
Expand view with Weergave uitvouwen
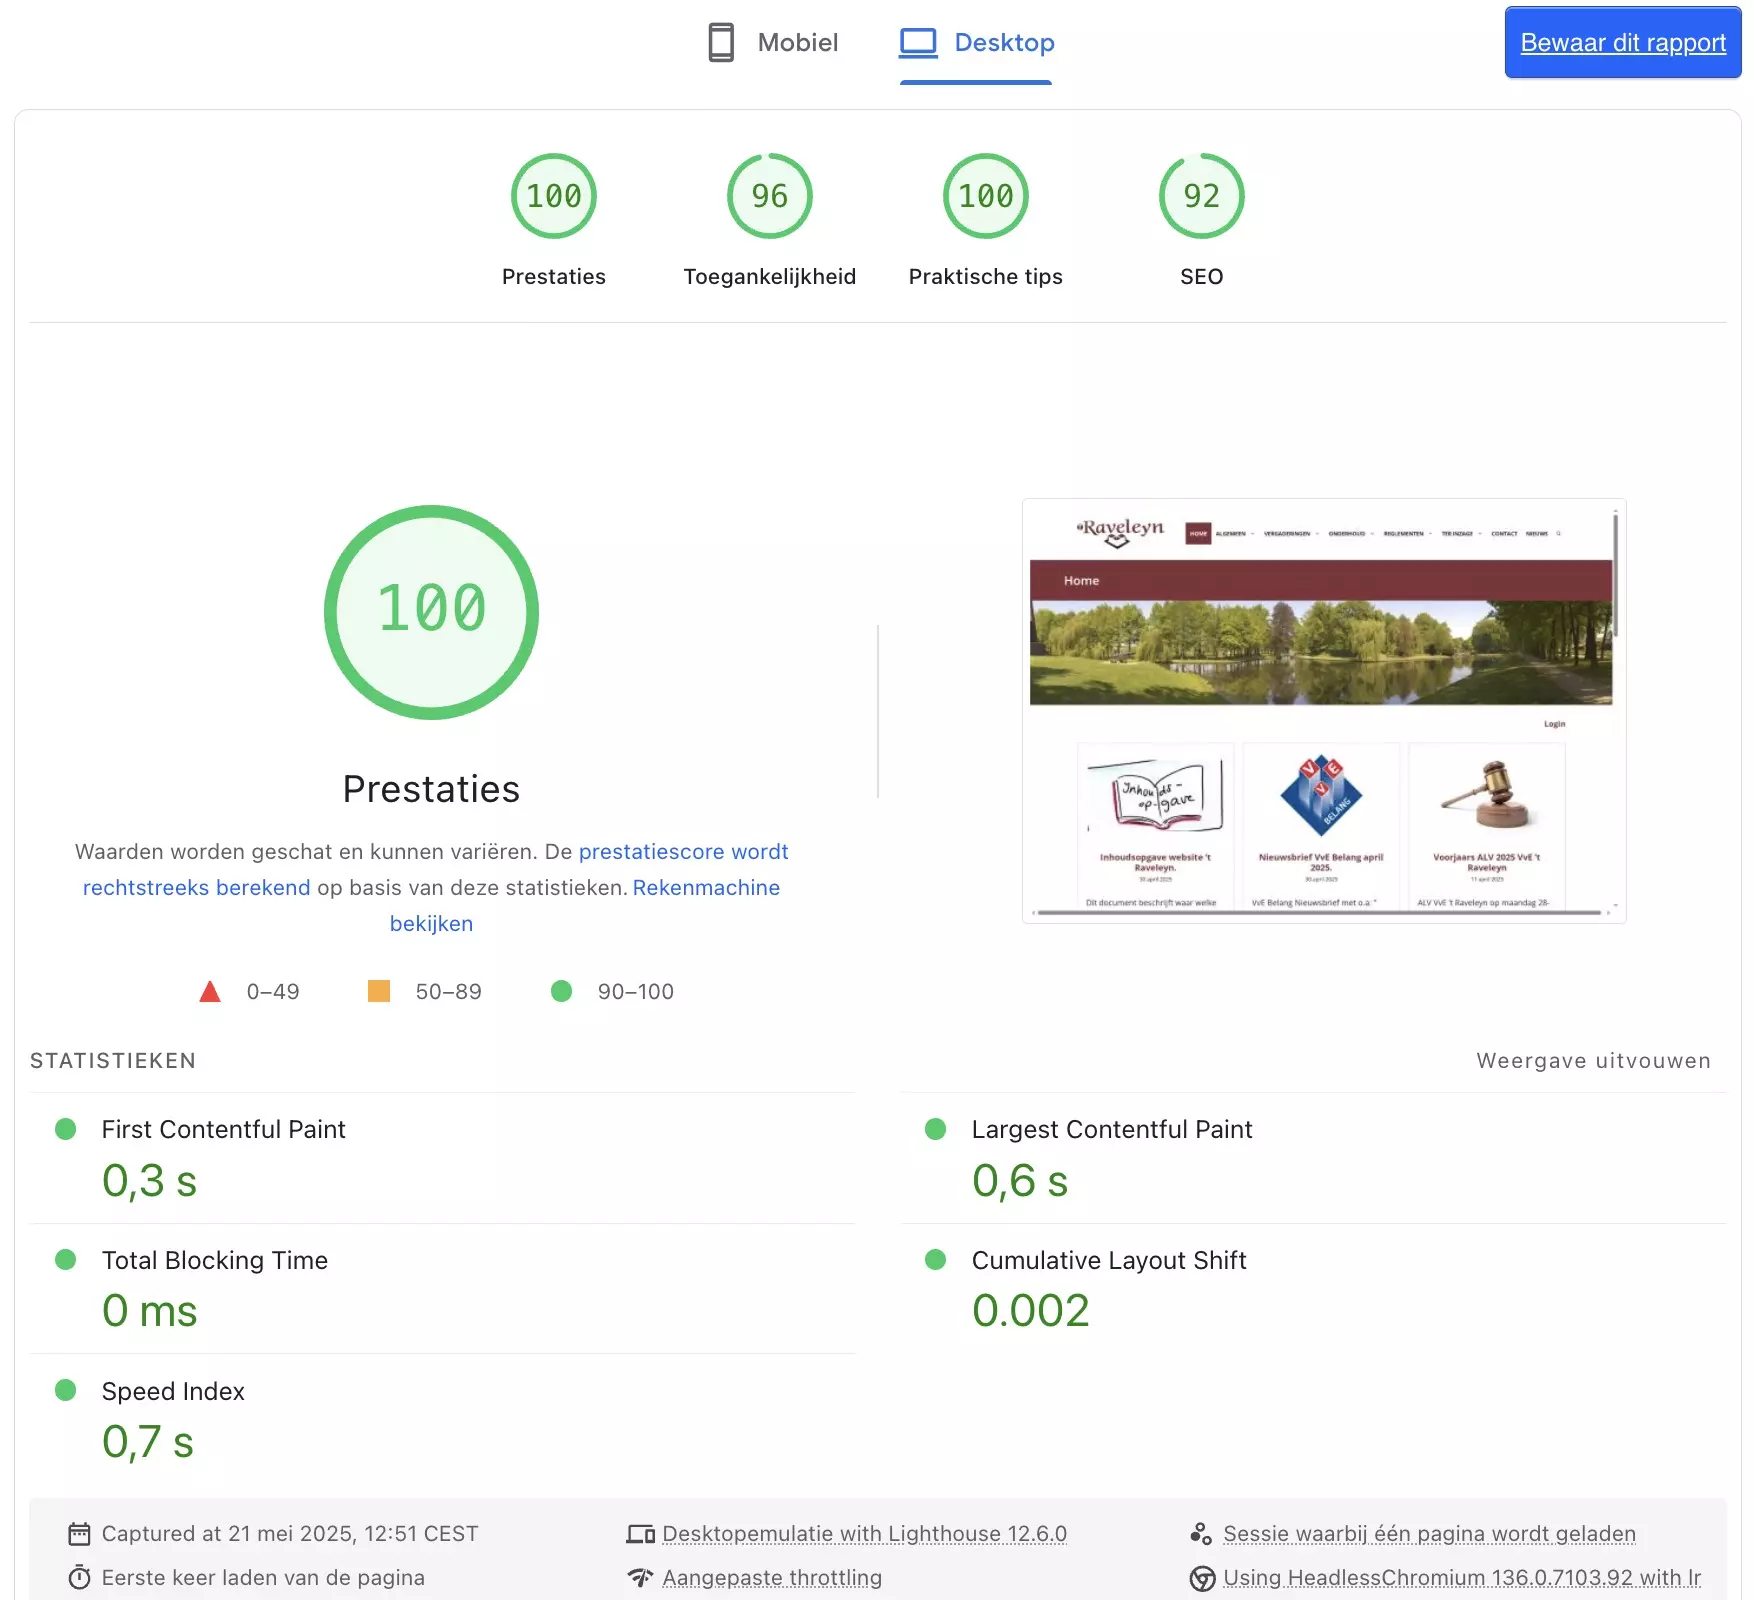(1593, 1061)
